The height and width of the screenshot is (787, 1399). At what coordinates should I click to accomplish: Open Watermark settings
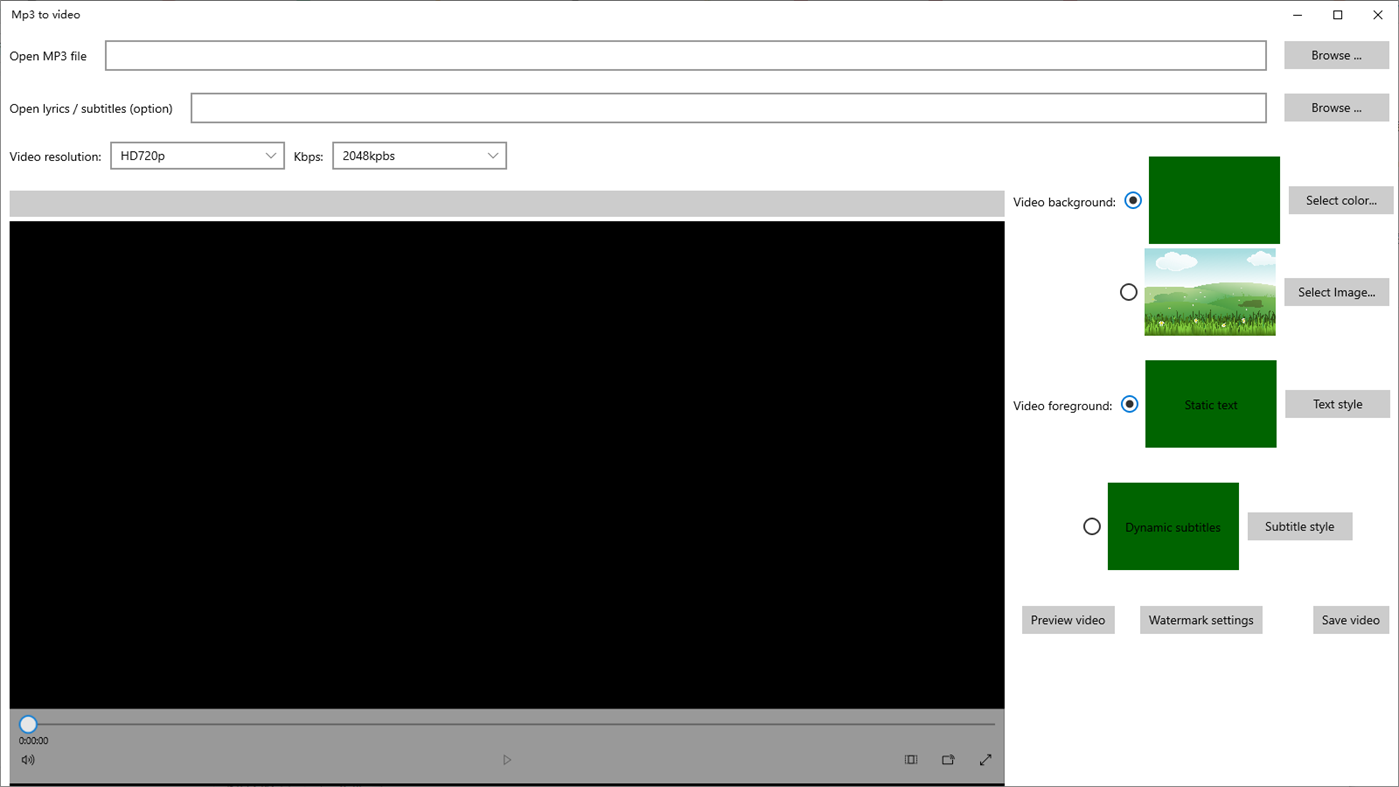1200,619
